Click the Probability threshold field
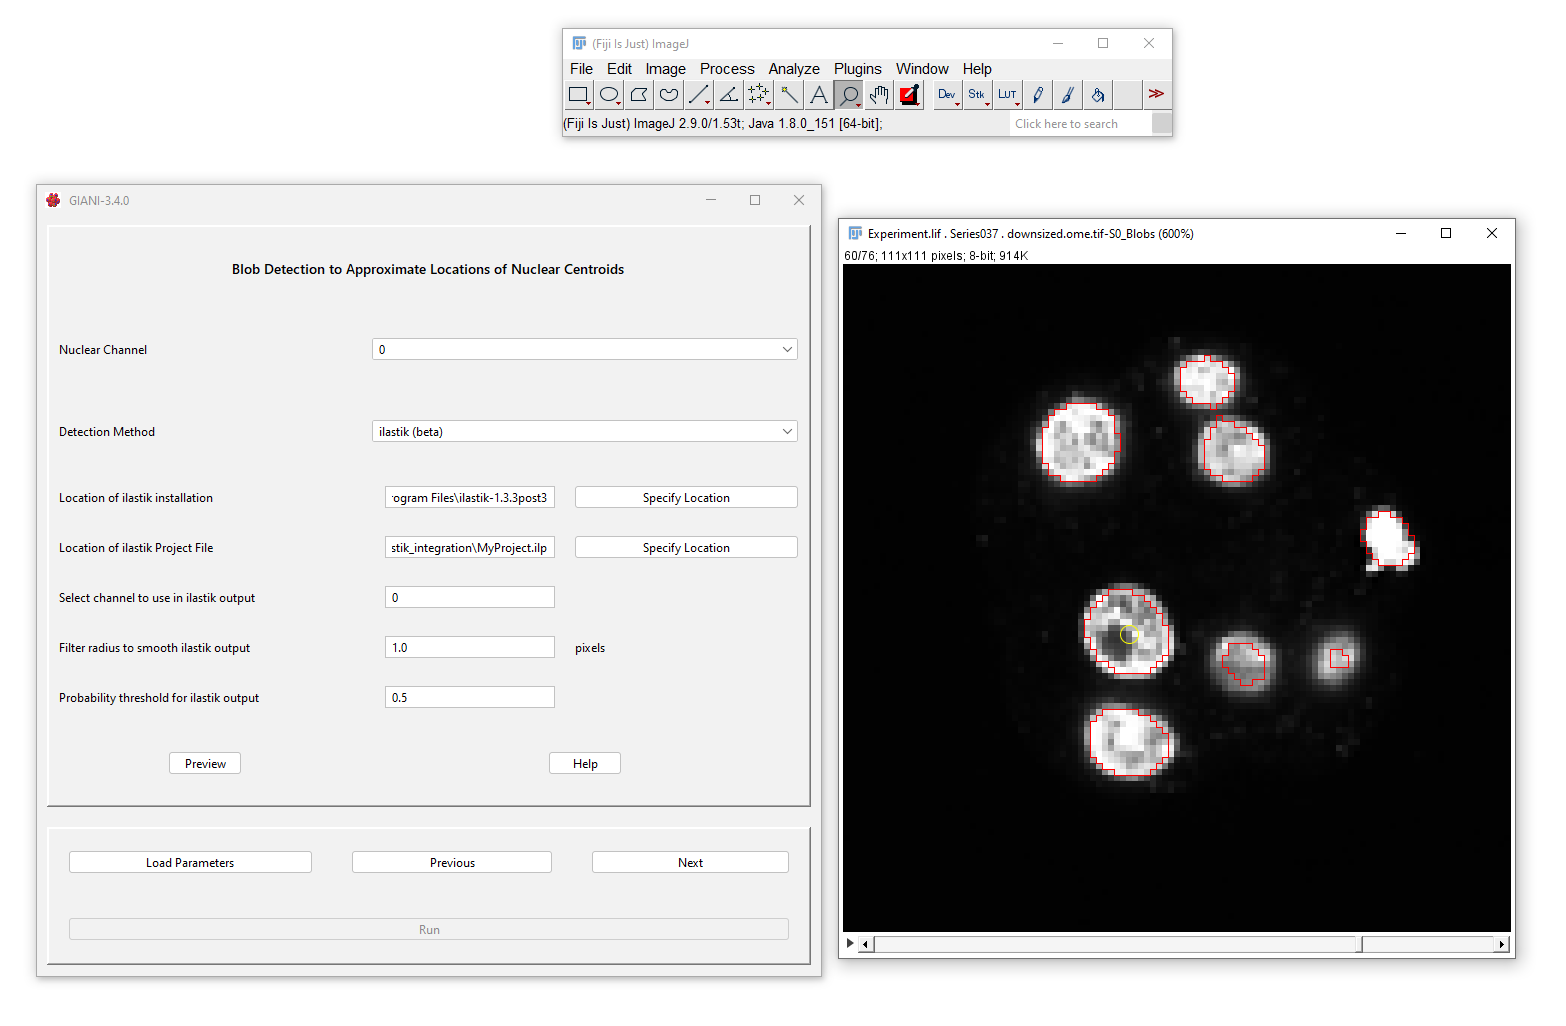The width and height of the screenshot is (1566, 1026). [x=470, y=697]
